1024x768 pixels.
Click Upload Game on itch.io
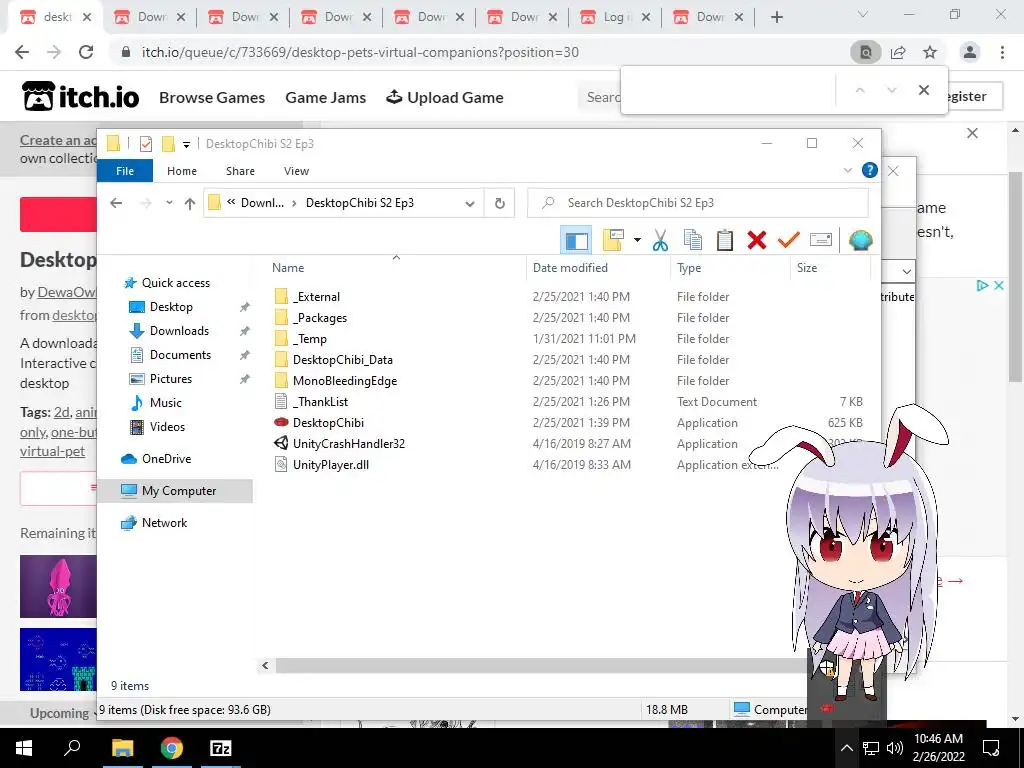[x=445, y=97]
